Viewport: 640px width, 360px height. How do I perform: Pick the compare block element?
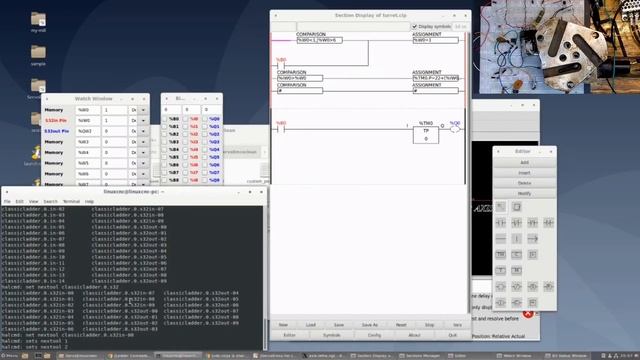click(x=533, y=254)
